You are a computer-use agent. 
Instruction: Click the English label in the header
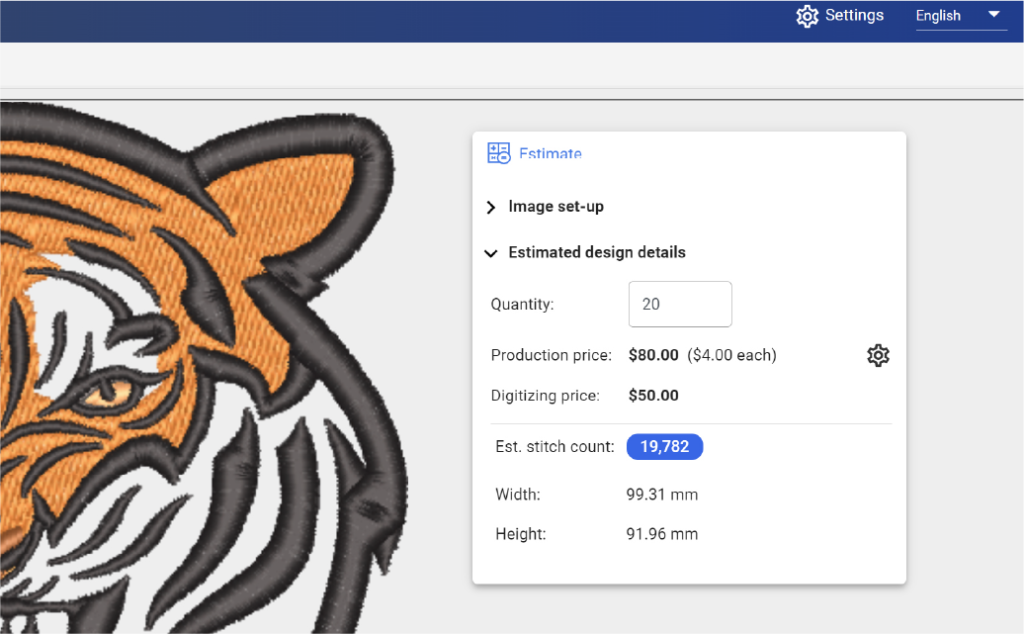point(938,16)
